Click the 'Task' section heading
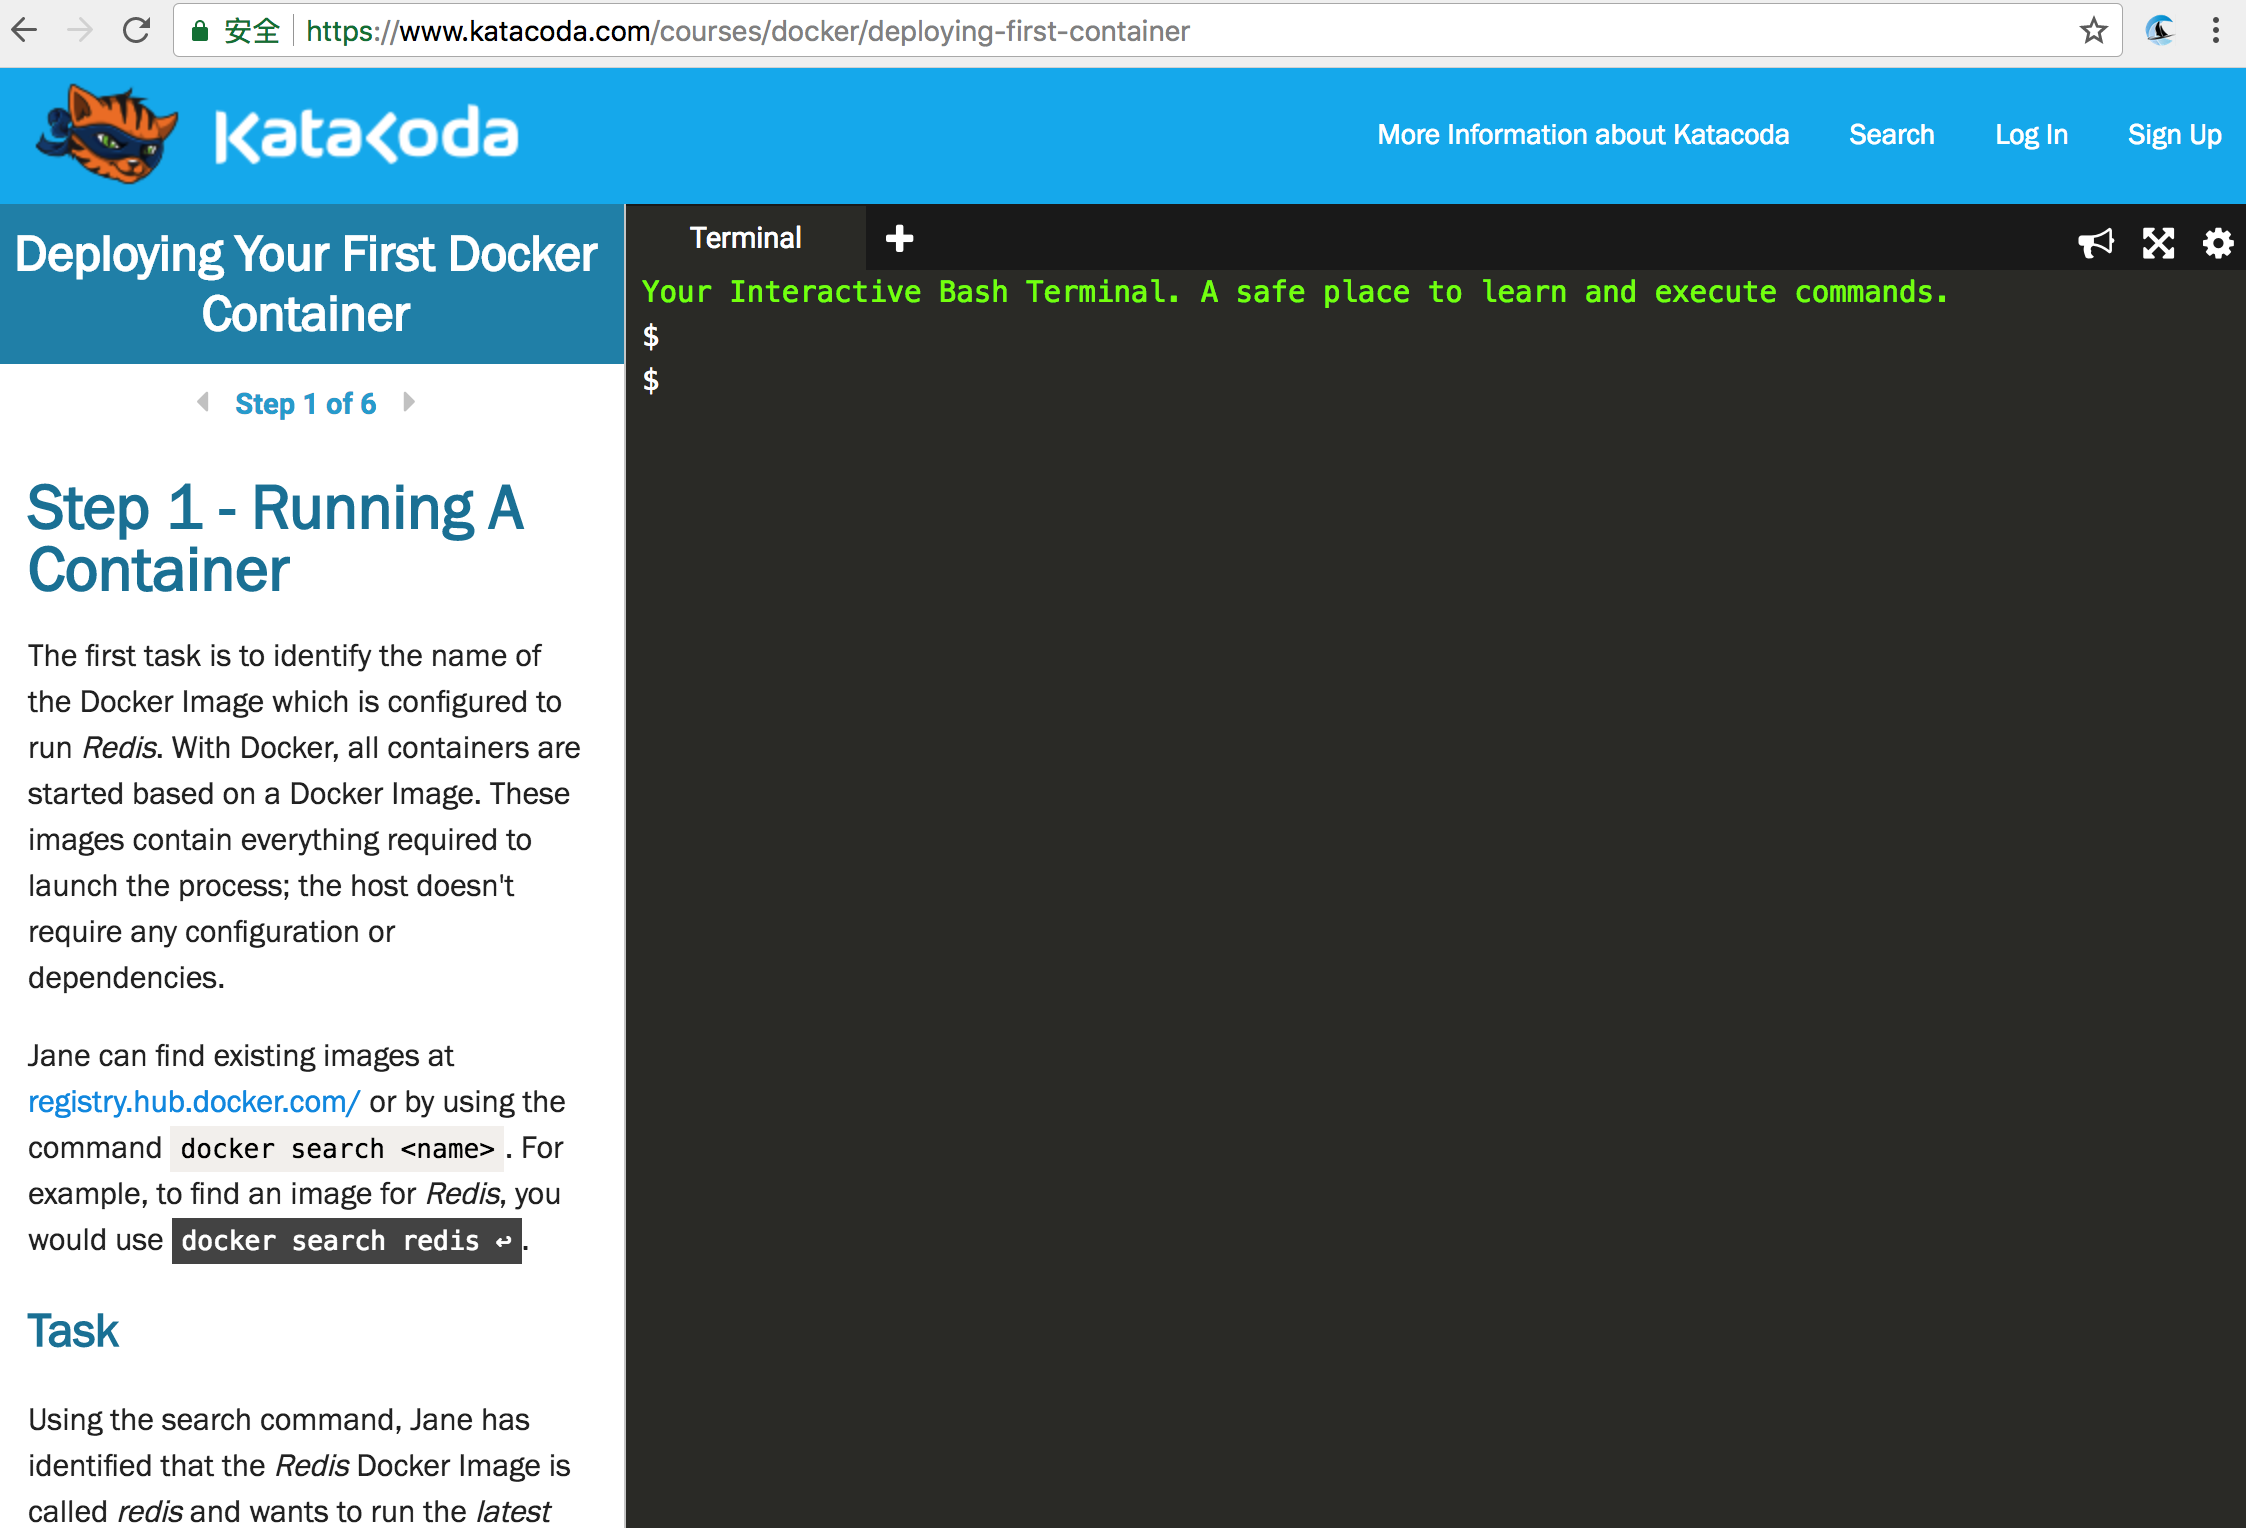The height and width of the screenshot is (1528, 2246). click(73, 1331)
